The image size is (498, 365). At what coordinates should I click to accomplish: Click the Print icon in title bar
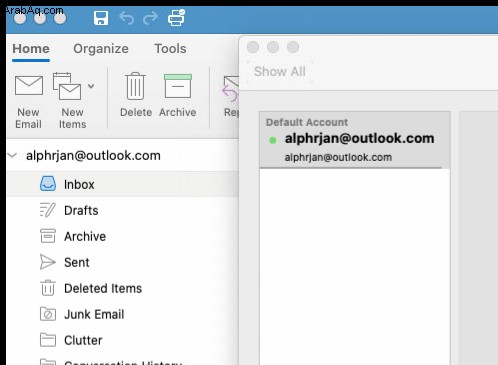pyautogui.click(x=176, y=18)
